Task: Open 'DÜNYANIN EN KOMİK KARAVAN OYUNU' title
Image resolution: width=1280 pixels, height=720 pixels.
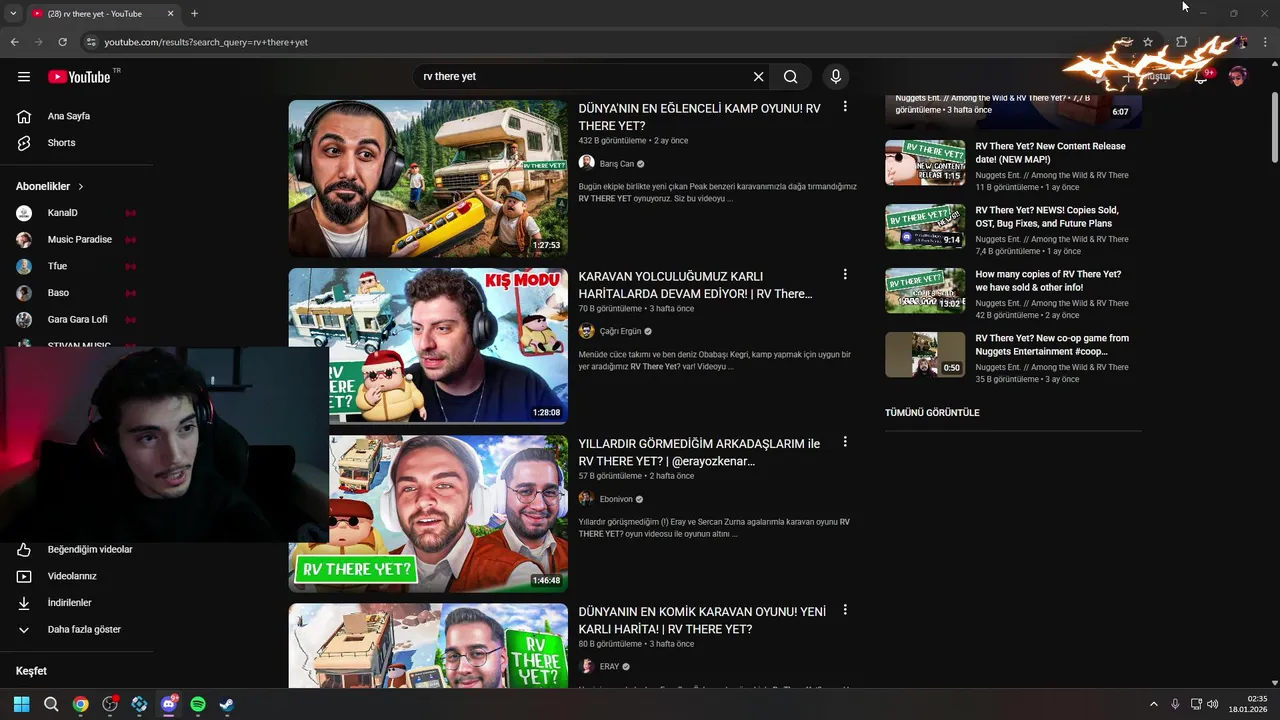Action: click(702, 620)
